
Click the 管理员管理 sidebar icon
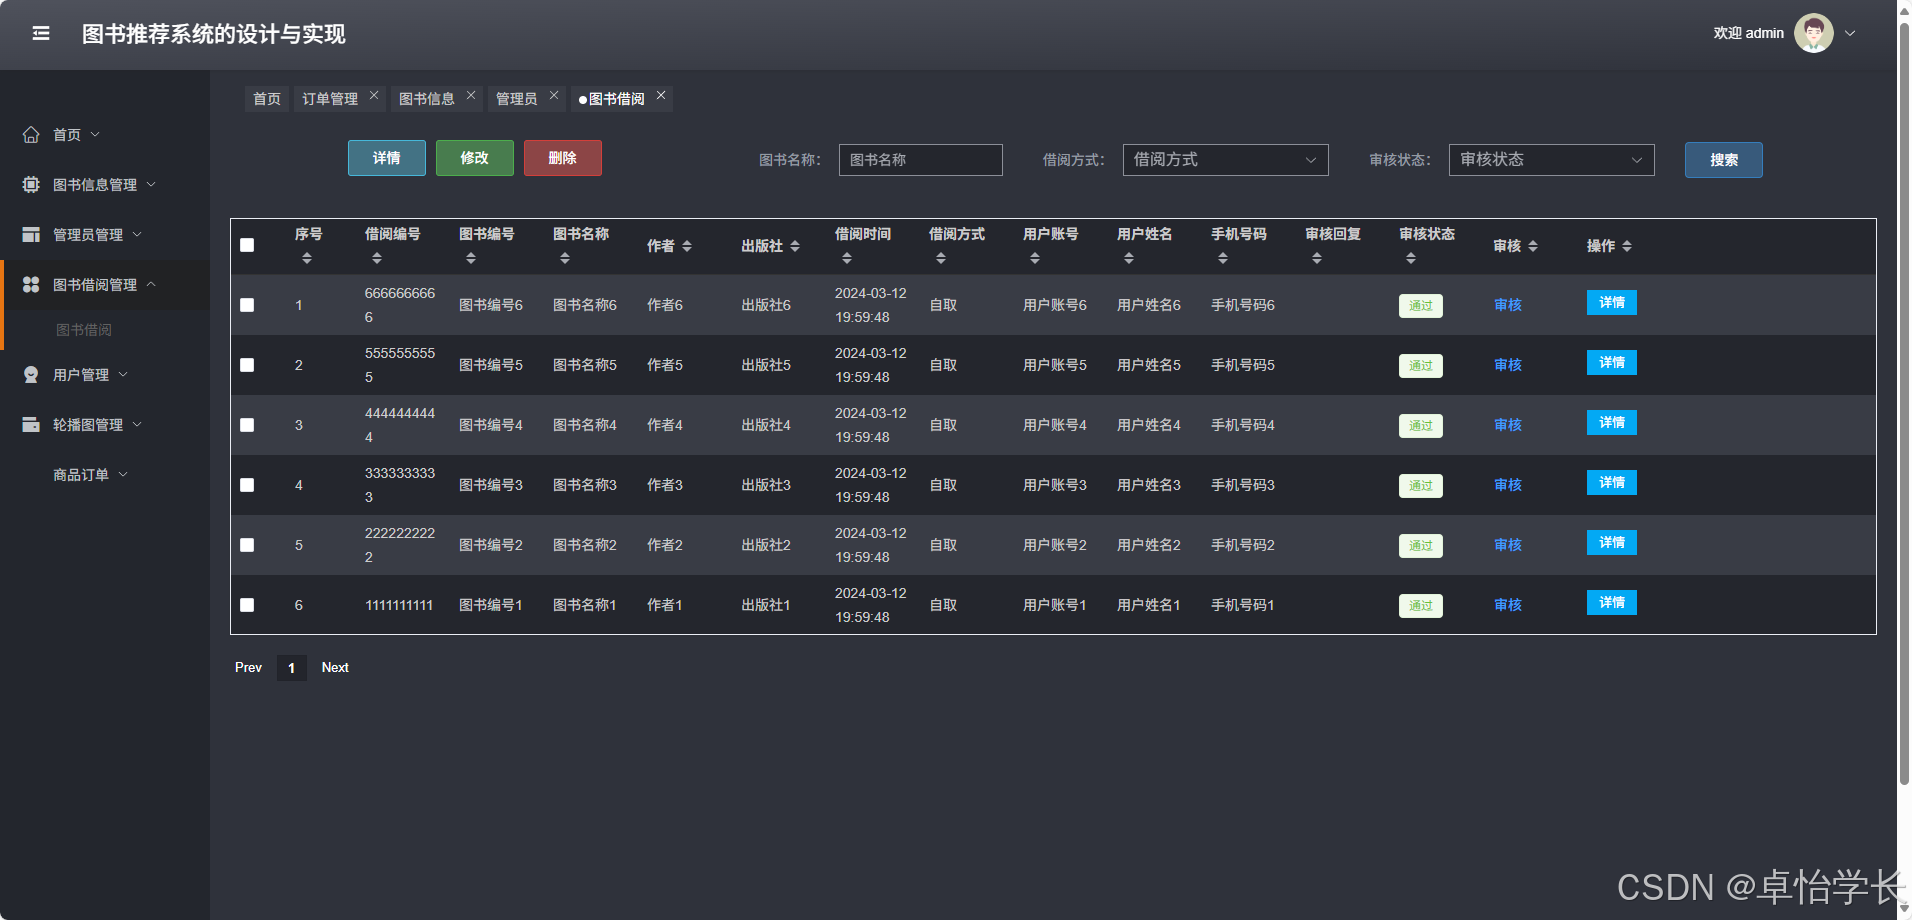point(31,234)
